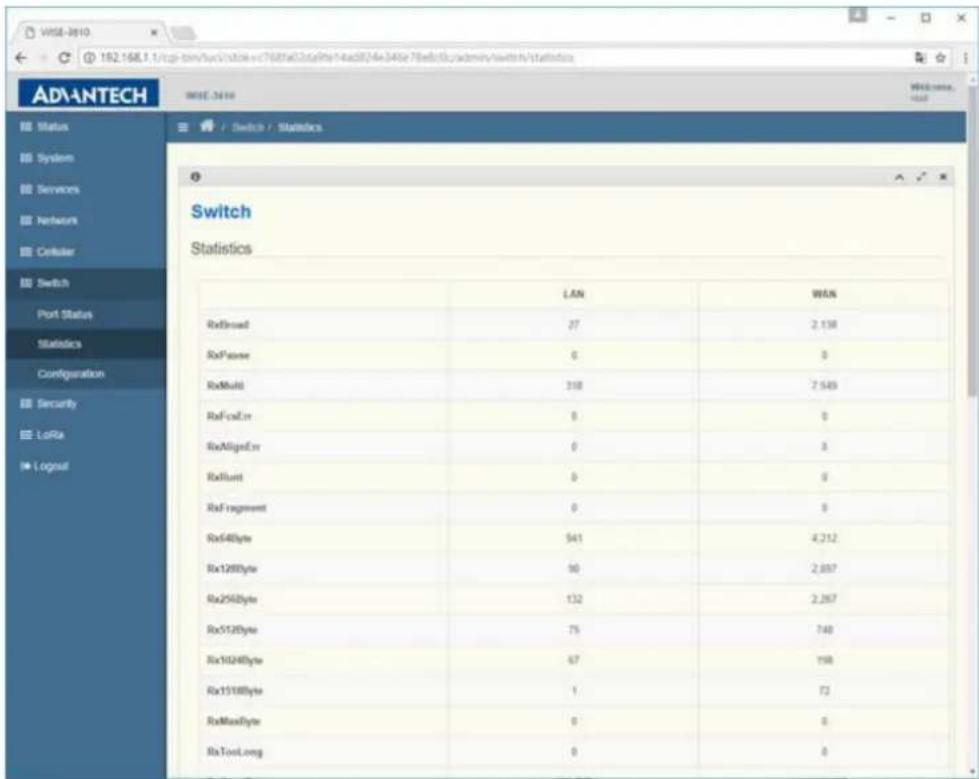
Task: Open the Status menu in sidebar
Action: pyautogui.click(x=44, y=127)
